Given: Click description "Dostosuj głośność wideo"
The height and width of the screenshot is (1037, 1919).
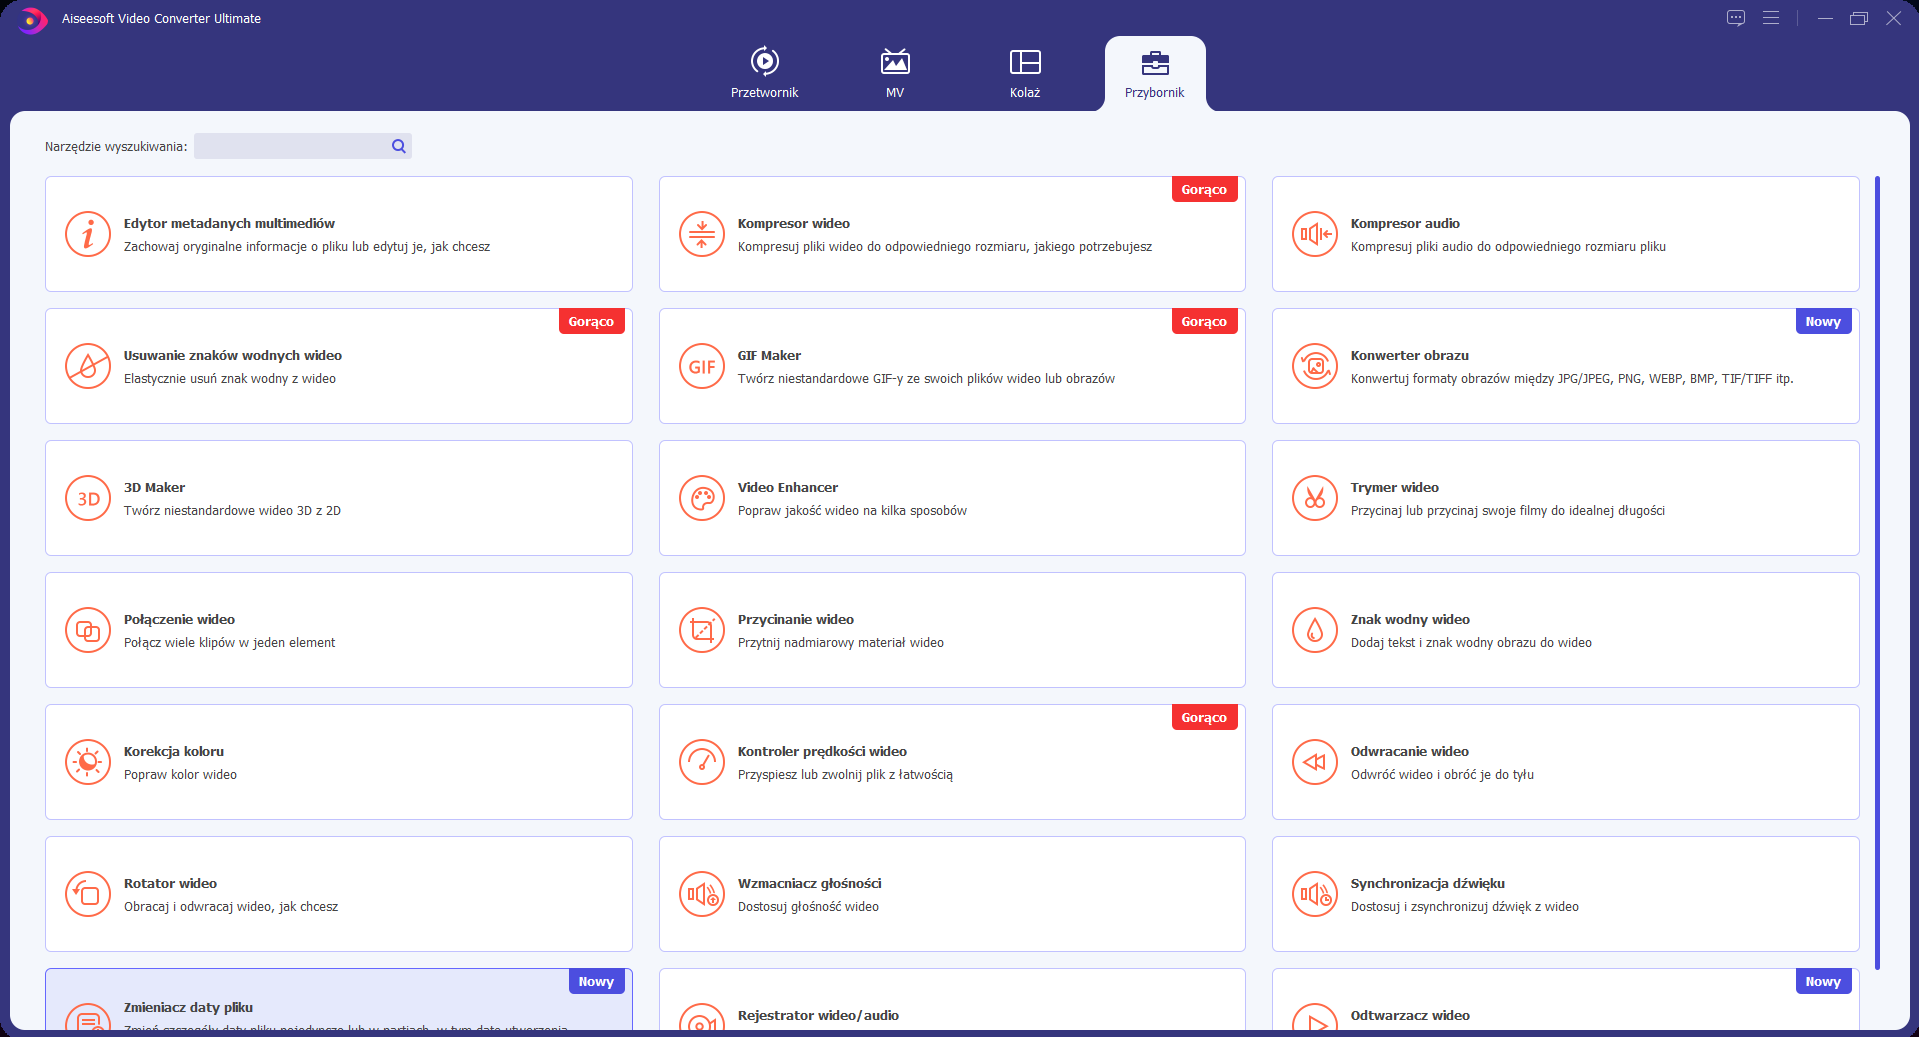Looking at the screenshot, I should 808,906.
